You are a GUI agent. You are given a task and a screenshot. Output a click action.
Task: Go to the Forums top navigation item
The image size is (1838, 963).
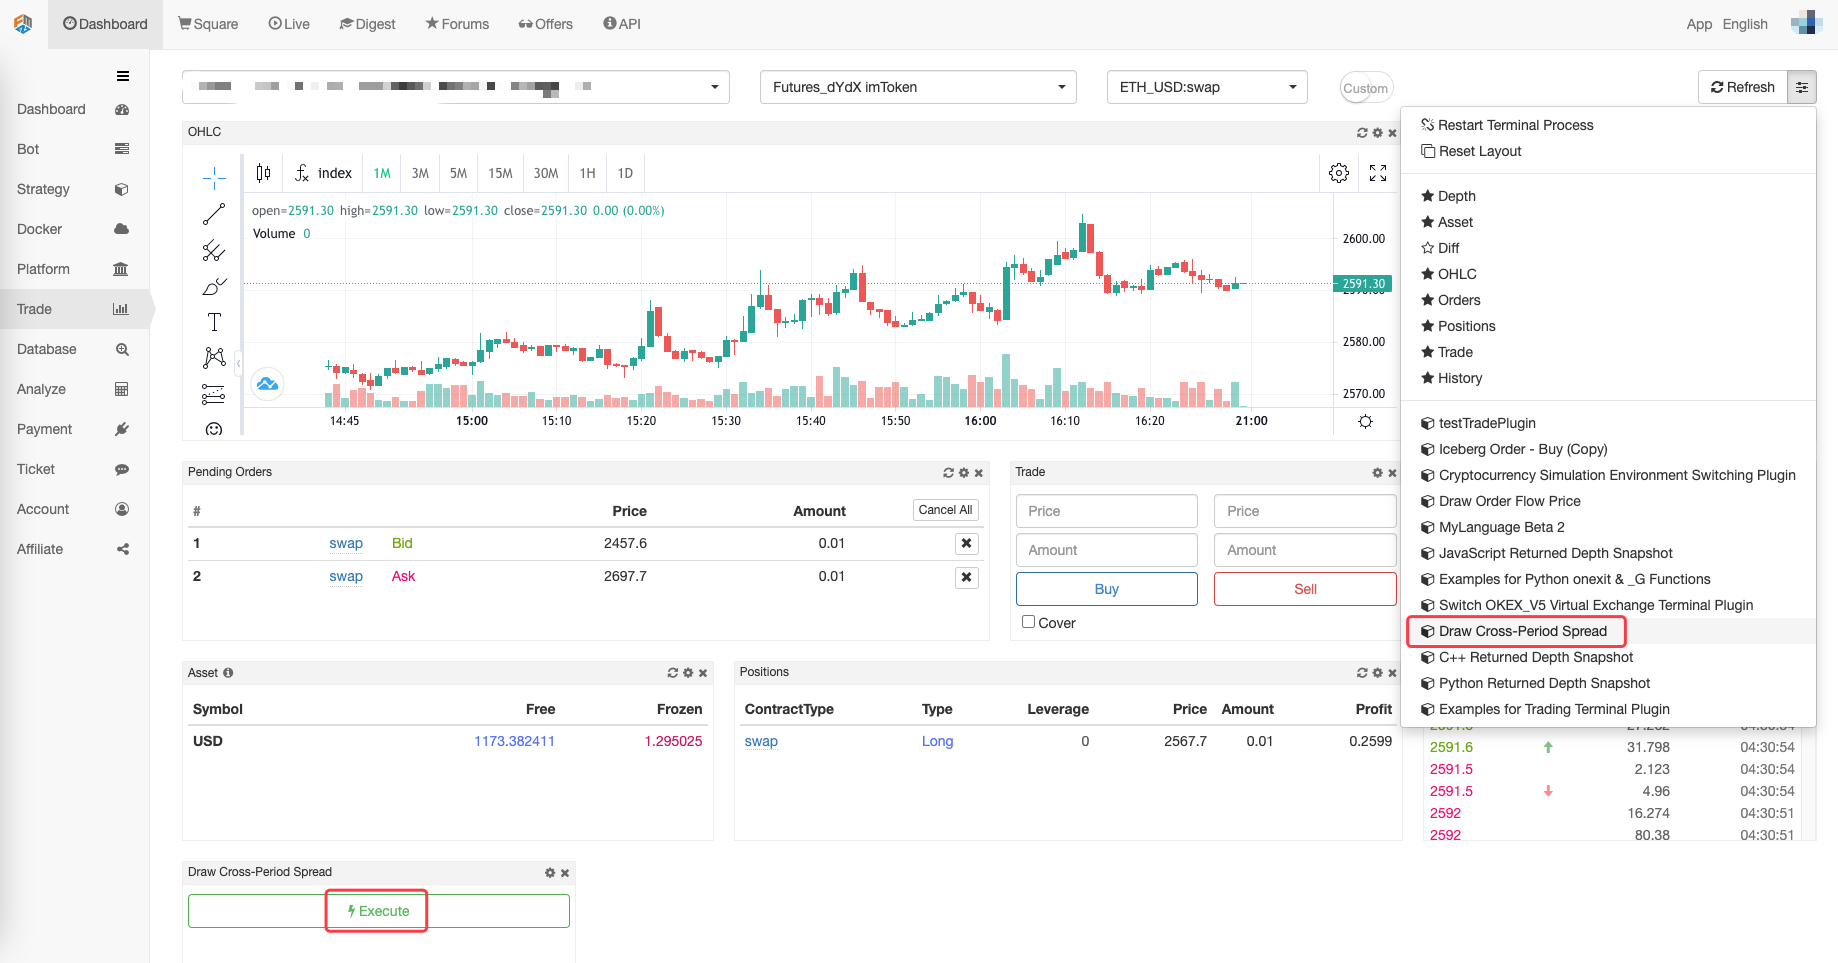[457, 24]
